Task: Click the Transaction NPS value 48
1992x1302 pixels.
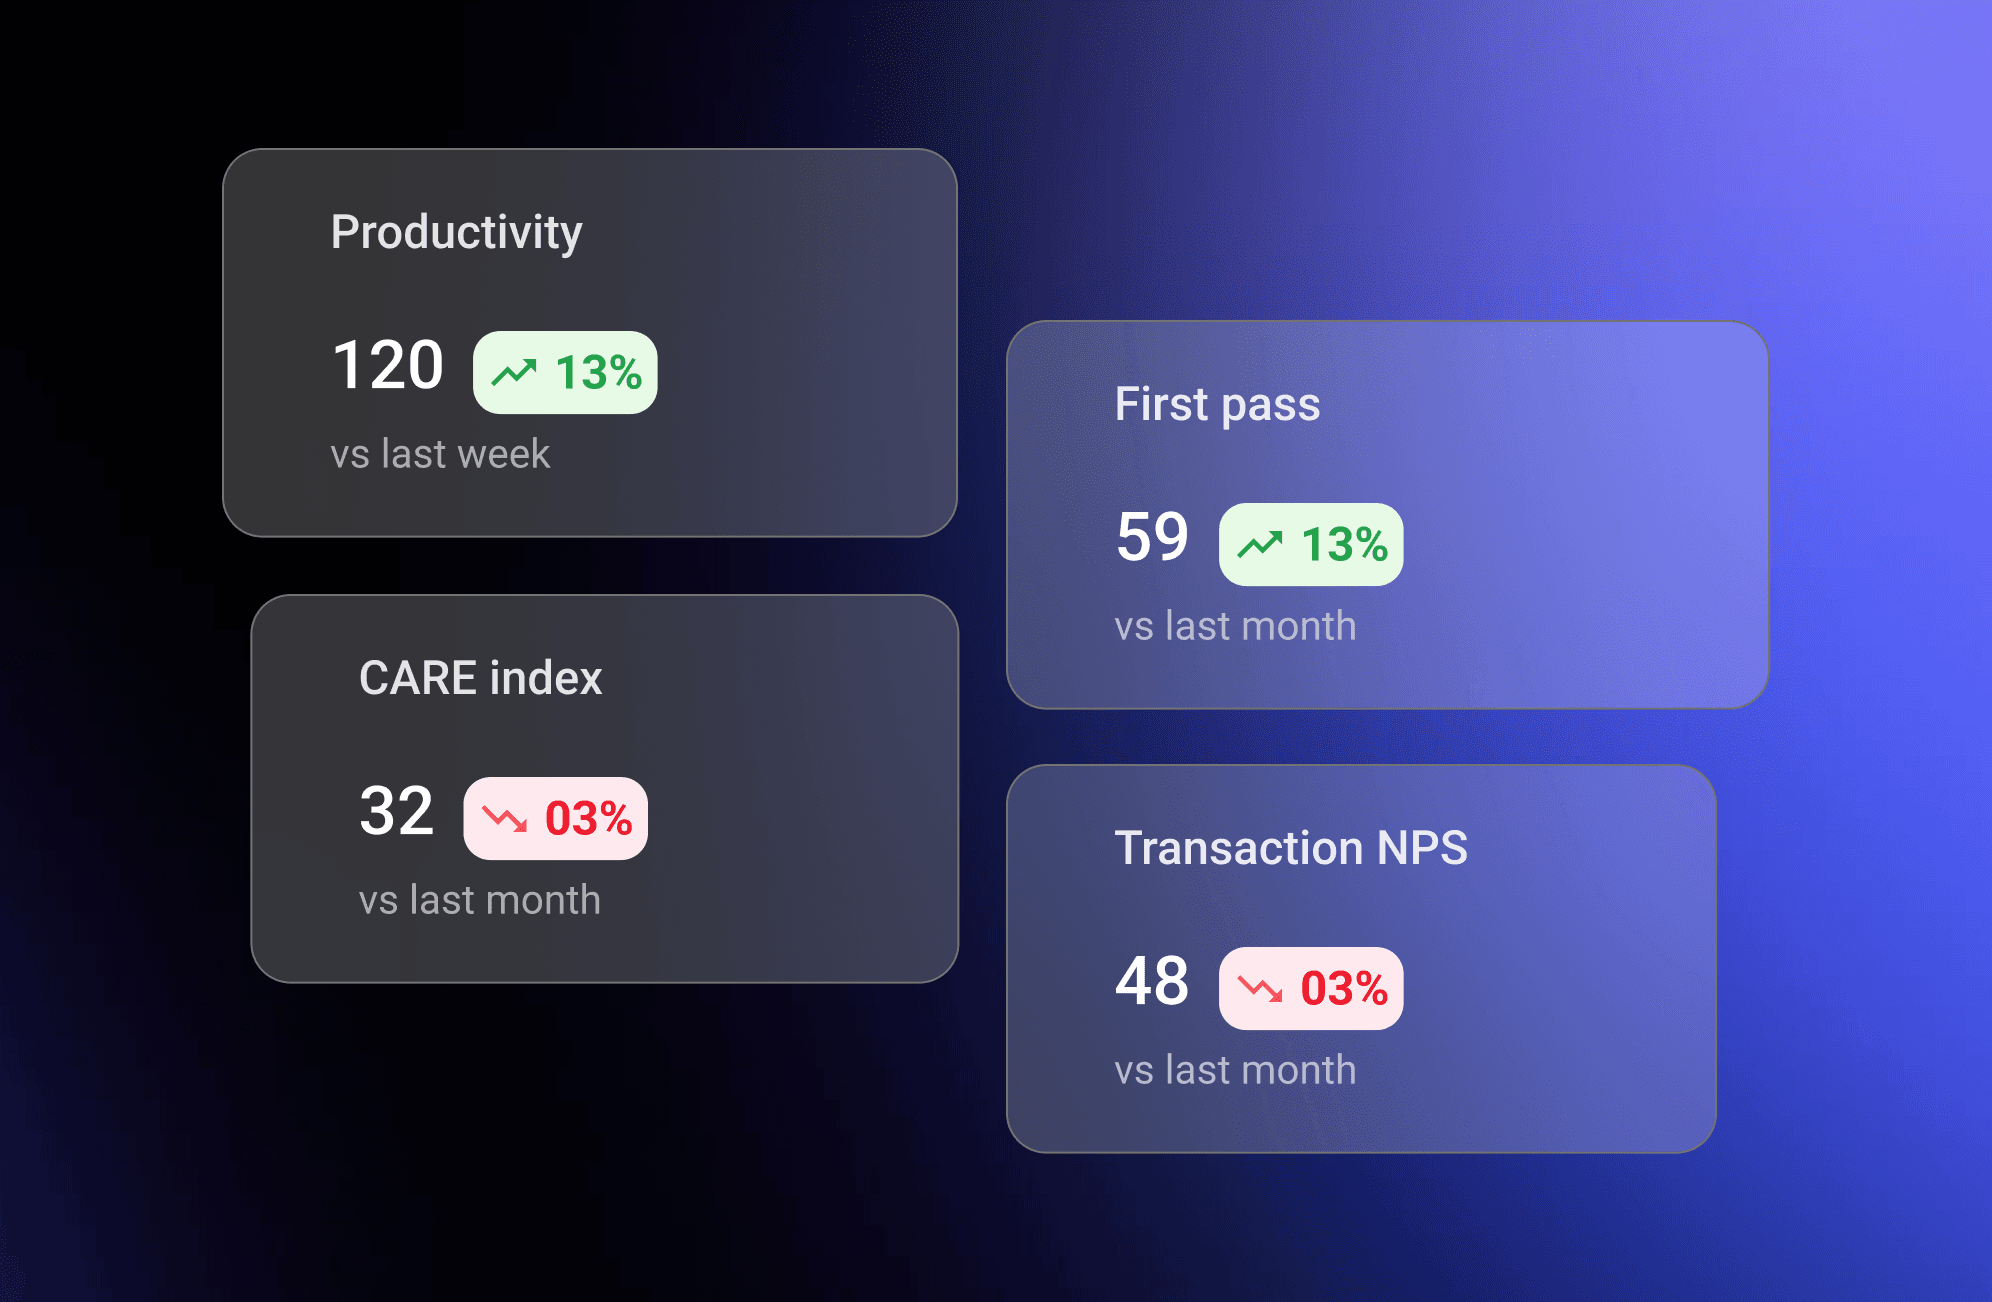Action: click(1152, 981)
